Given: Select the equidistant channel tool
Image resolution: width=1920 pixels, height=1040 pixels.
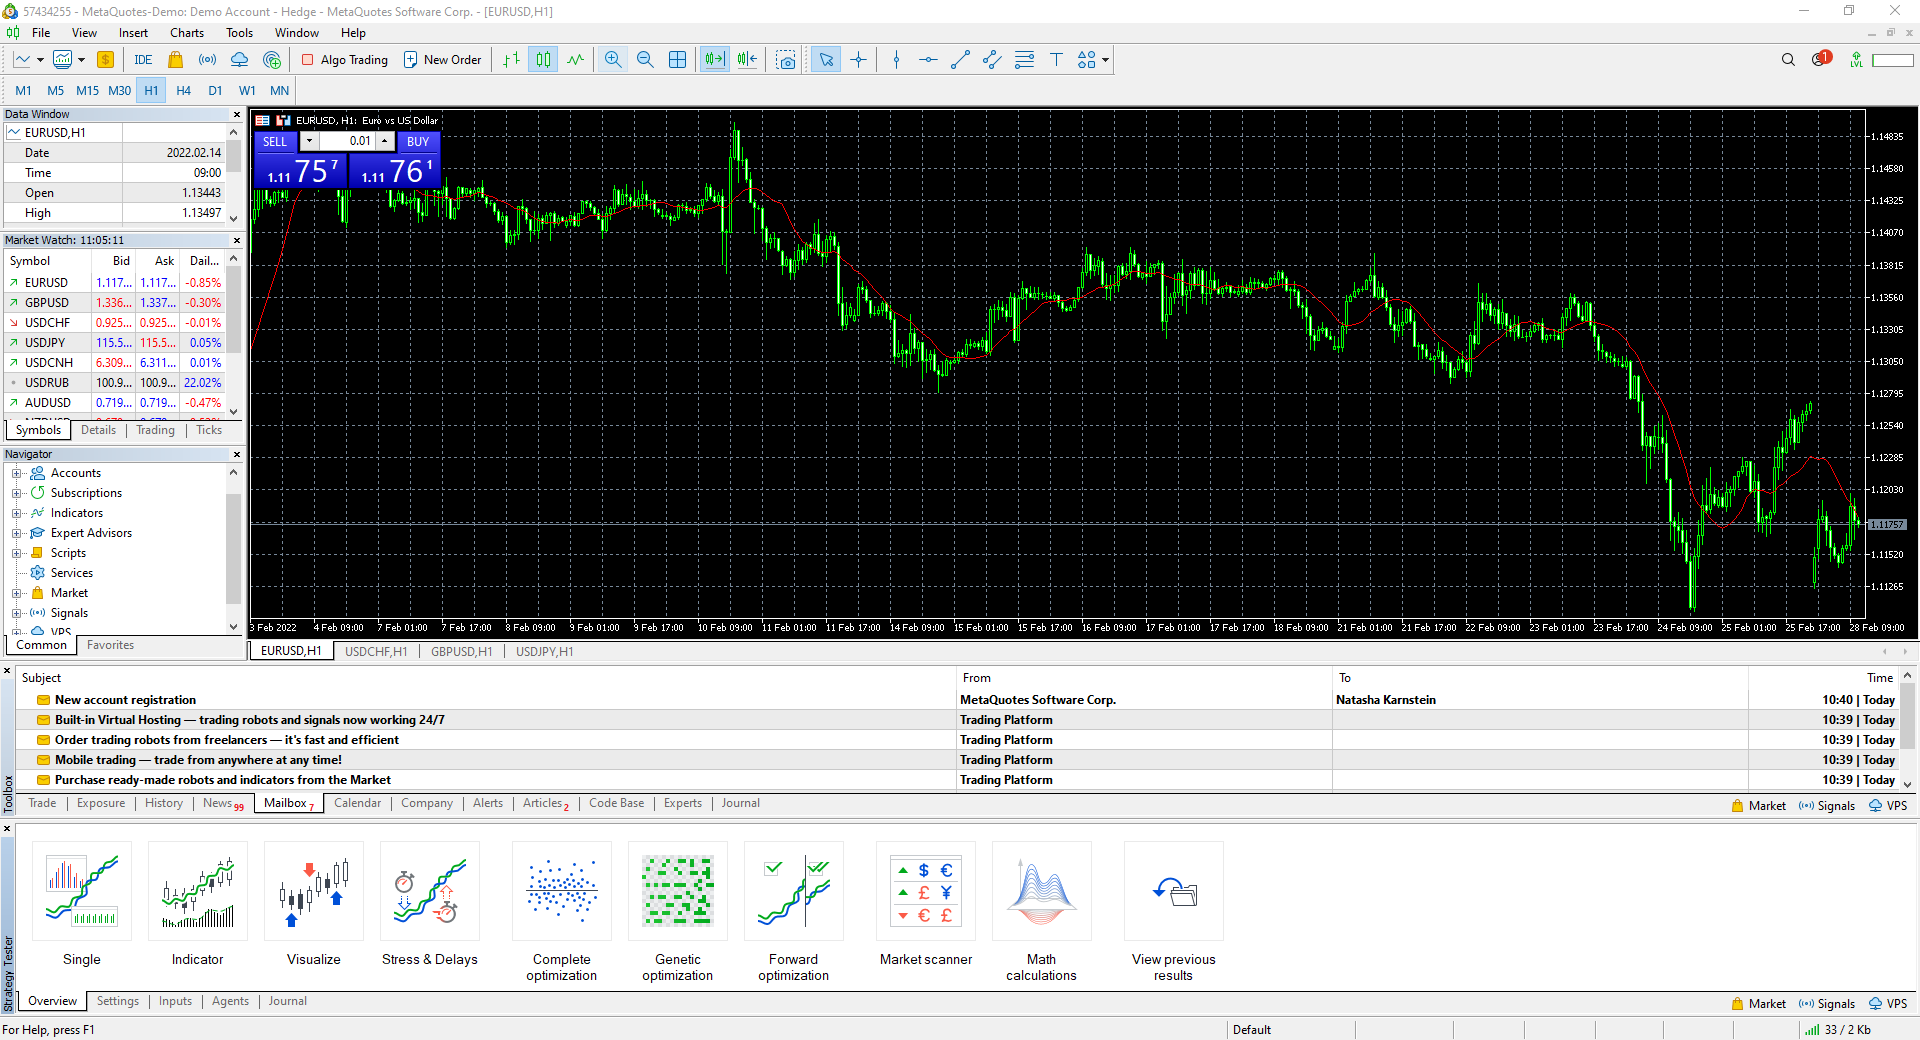Looking at the screenshot, I should point(992,60).
